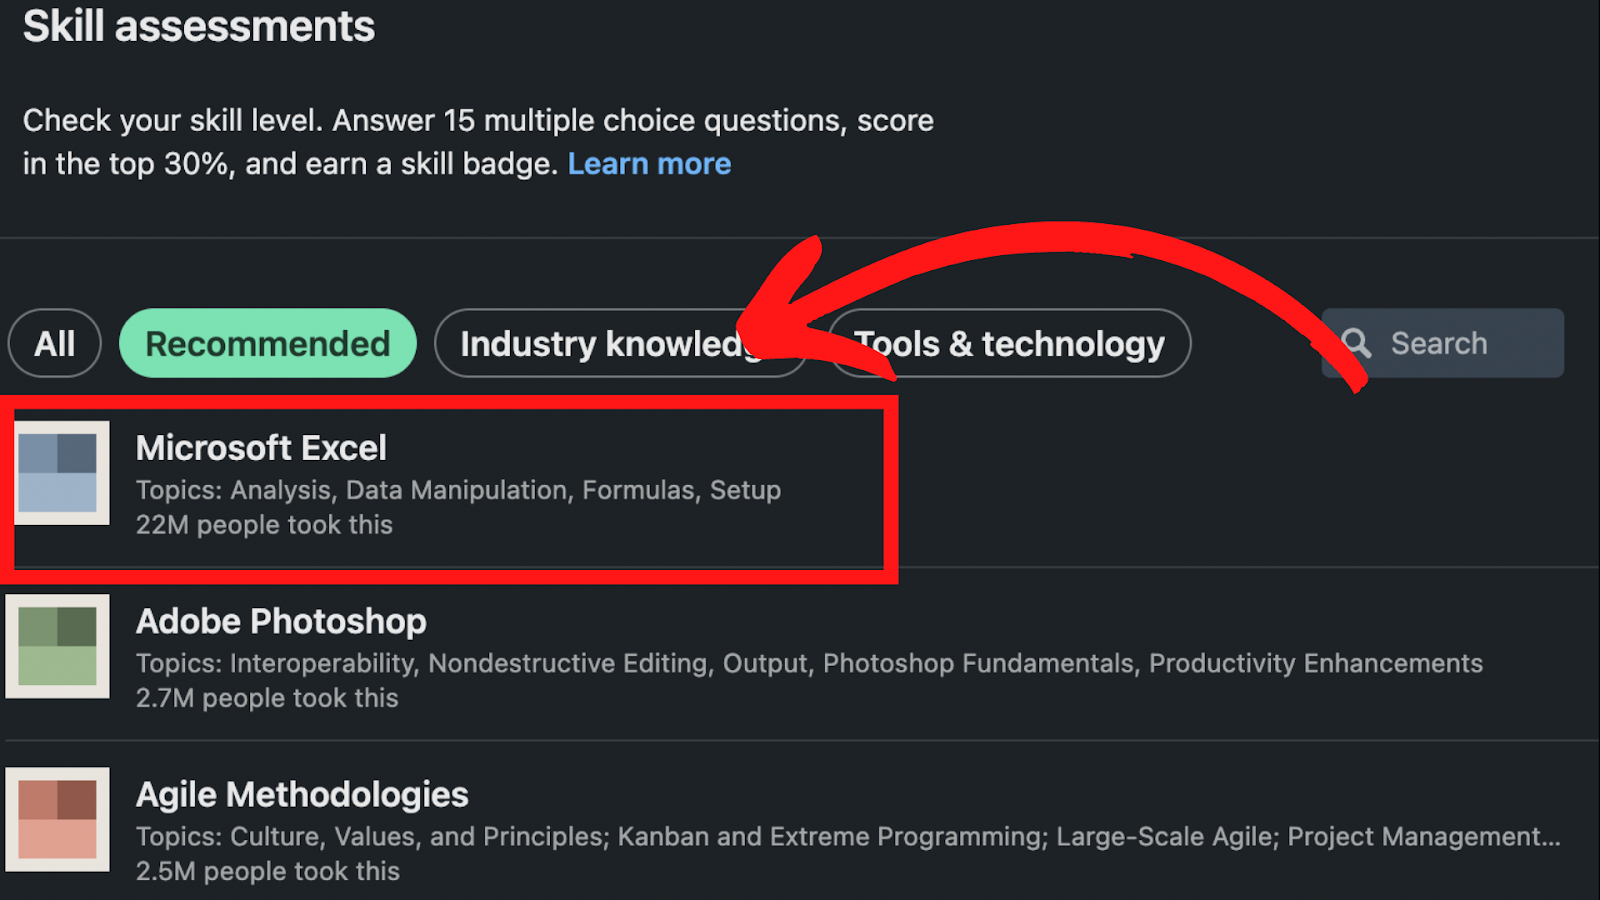Click the Adobe Photoshop assessment icon

tap(57, 646)
